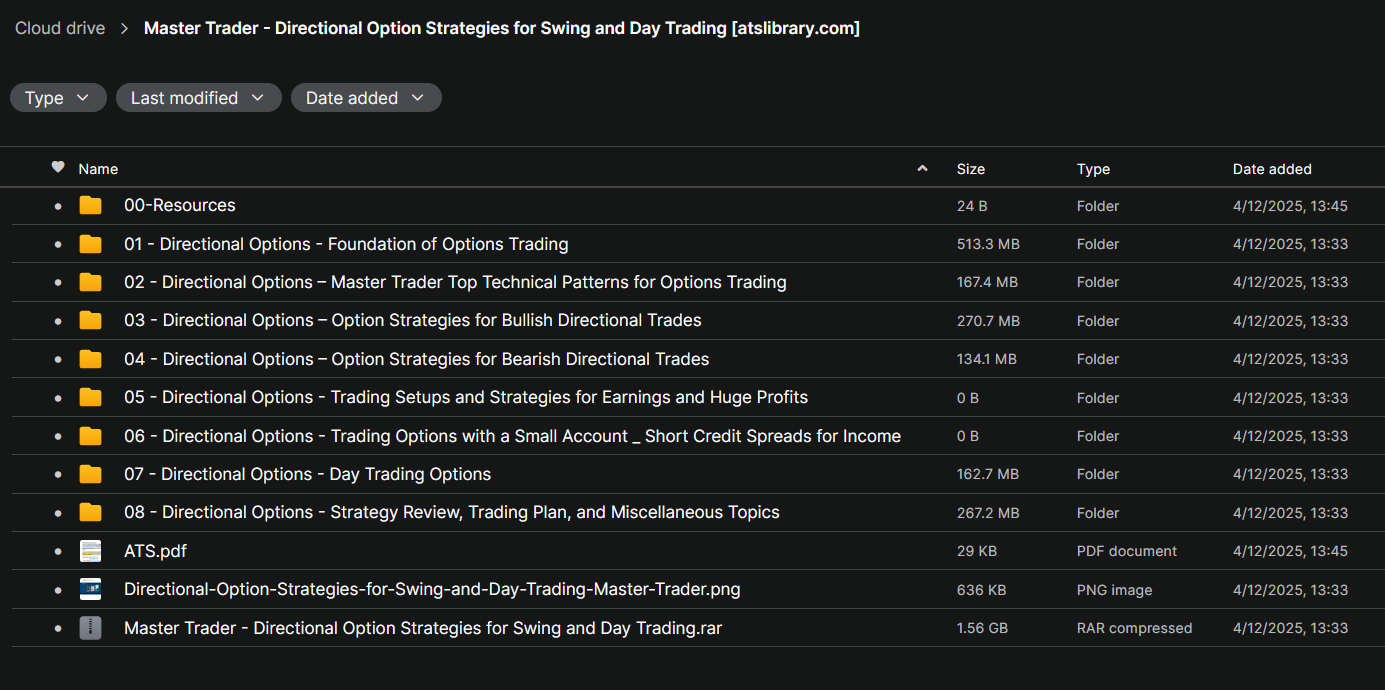
Task: Select folder 02 Master Trader Top Technical Patterns
Action: [455, 282]
